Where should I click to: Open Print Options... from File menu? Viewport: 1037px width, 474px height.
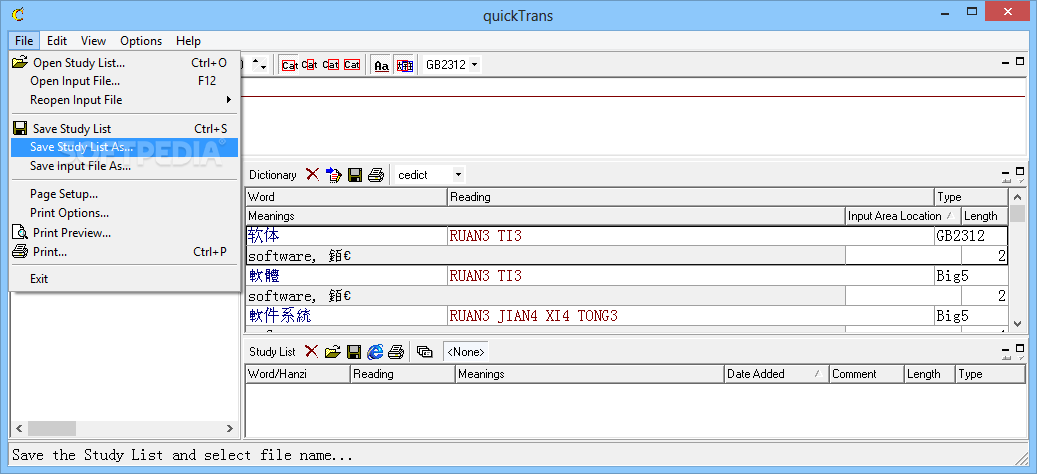tap(124, 213)
